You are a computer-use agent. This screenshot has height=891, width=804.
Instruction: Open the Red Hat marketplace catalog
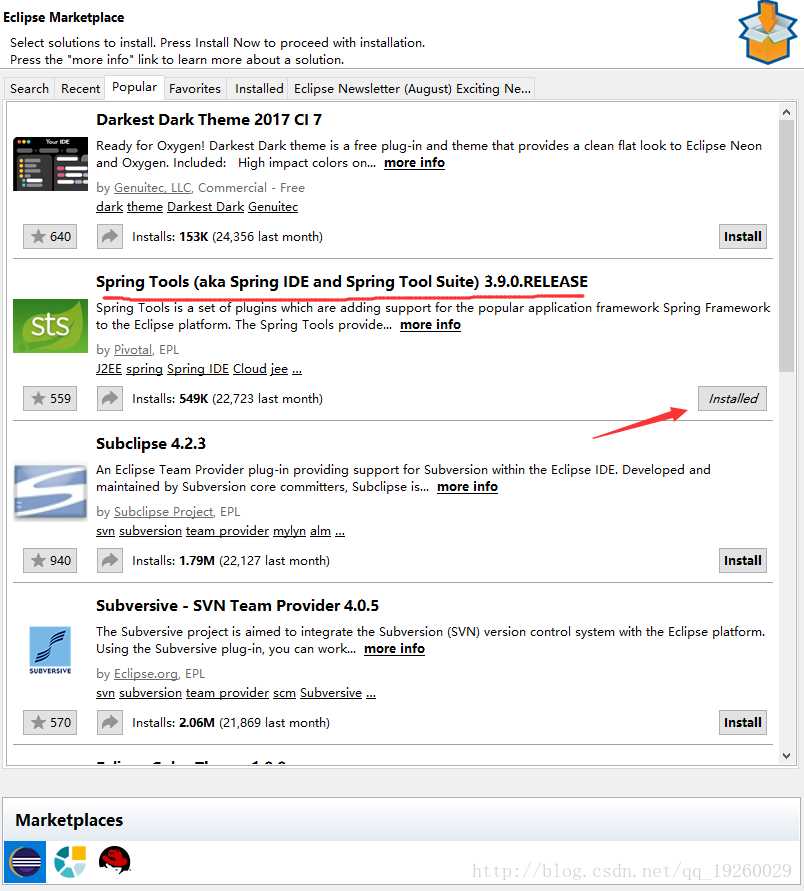(x=115, y=861)
